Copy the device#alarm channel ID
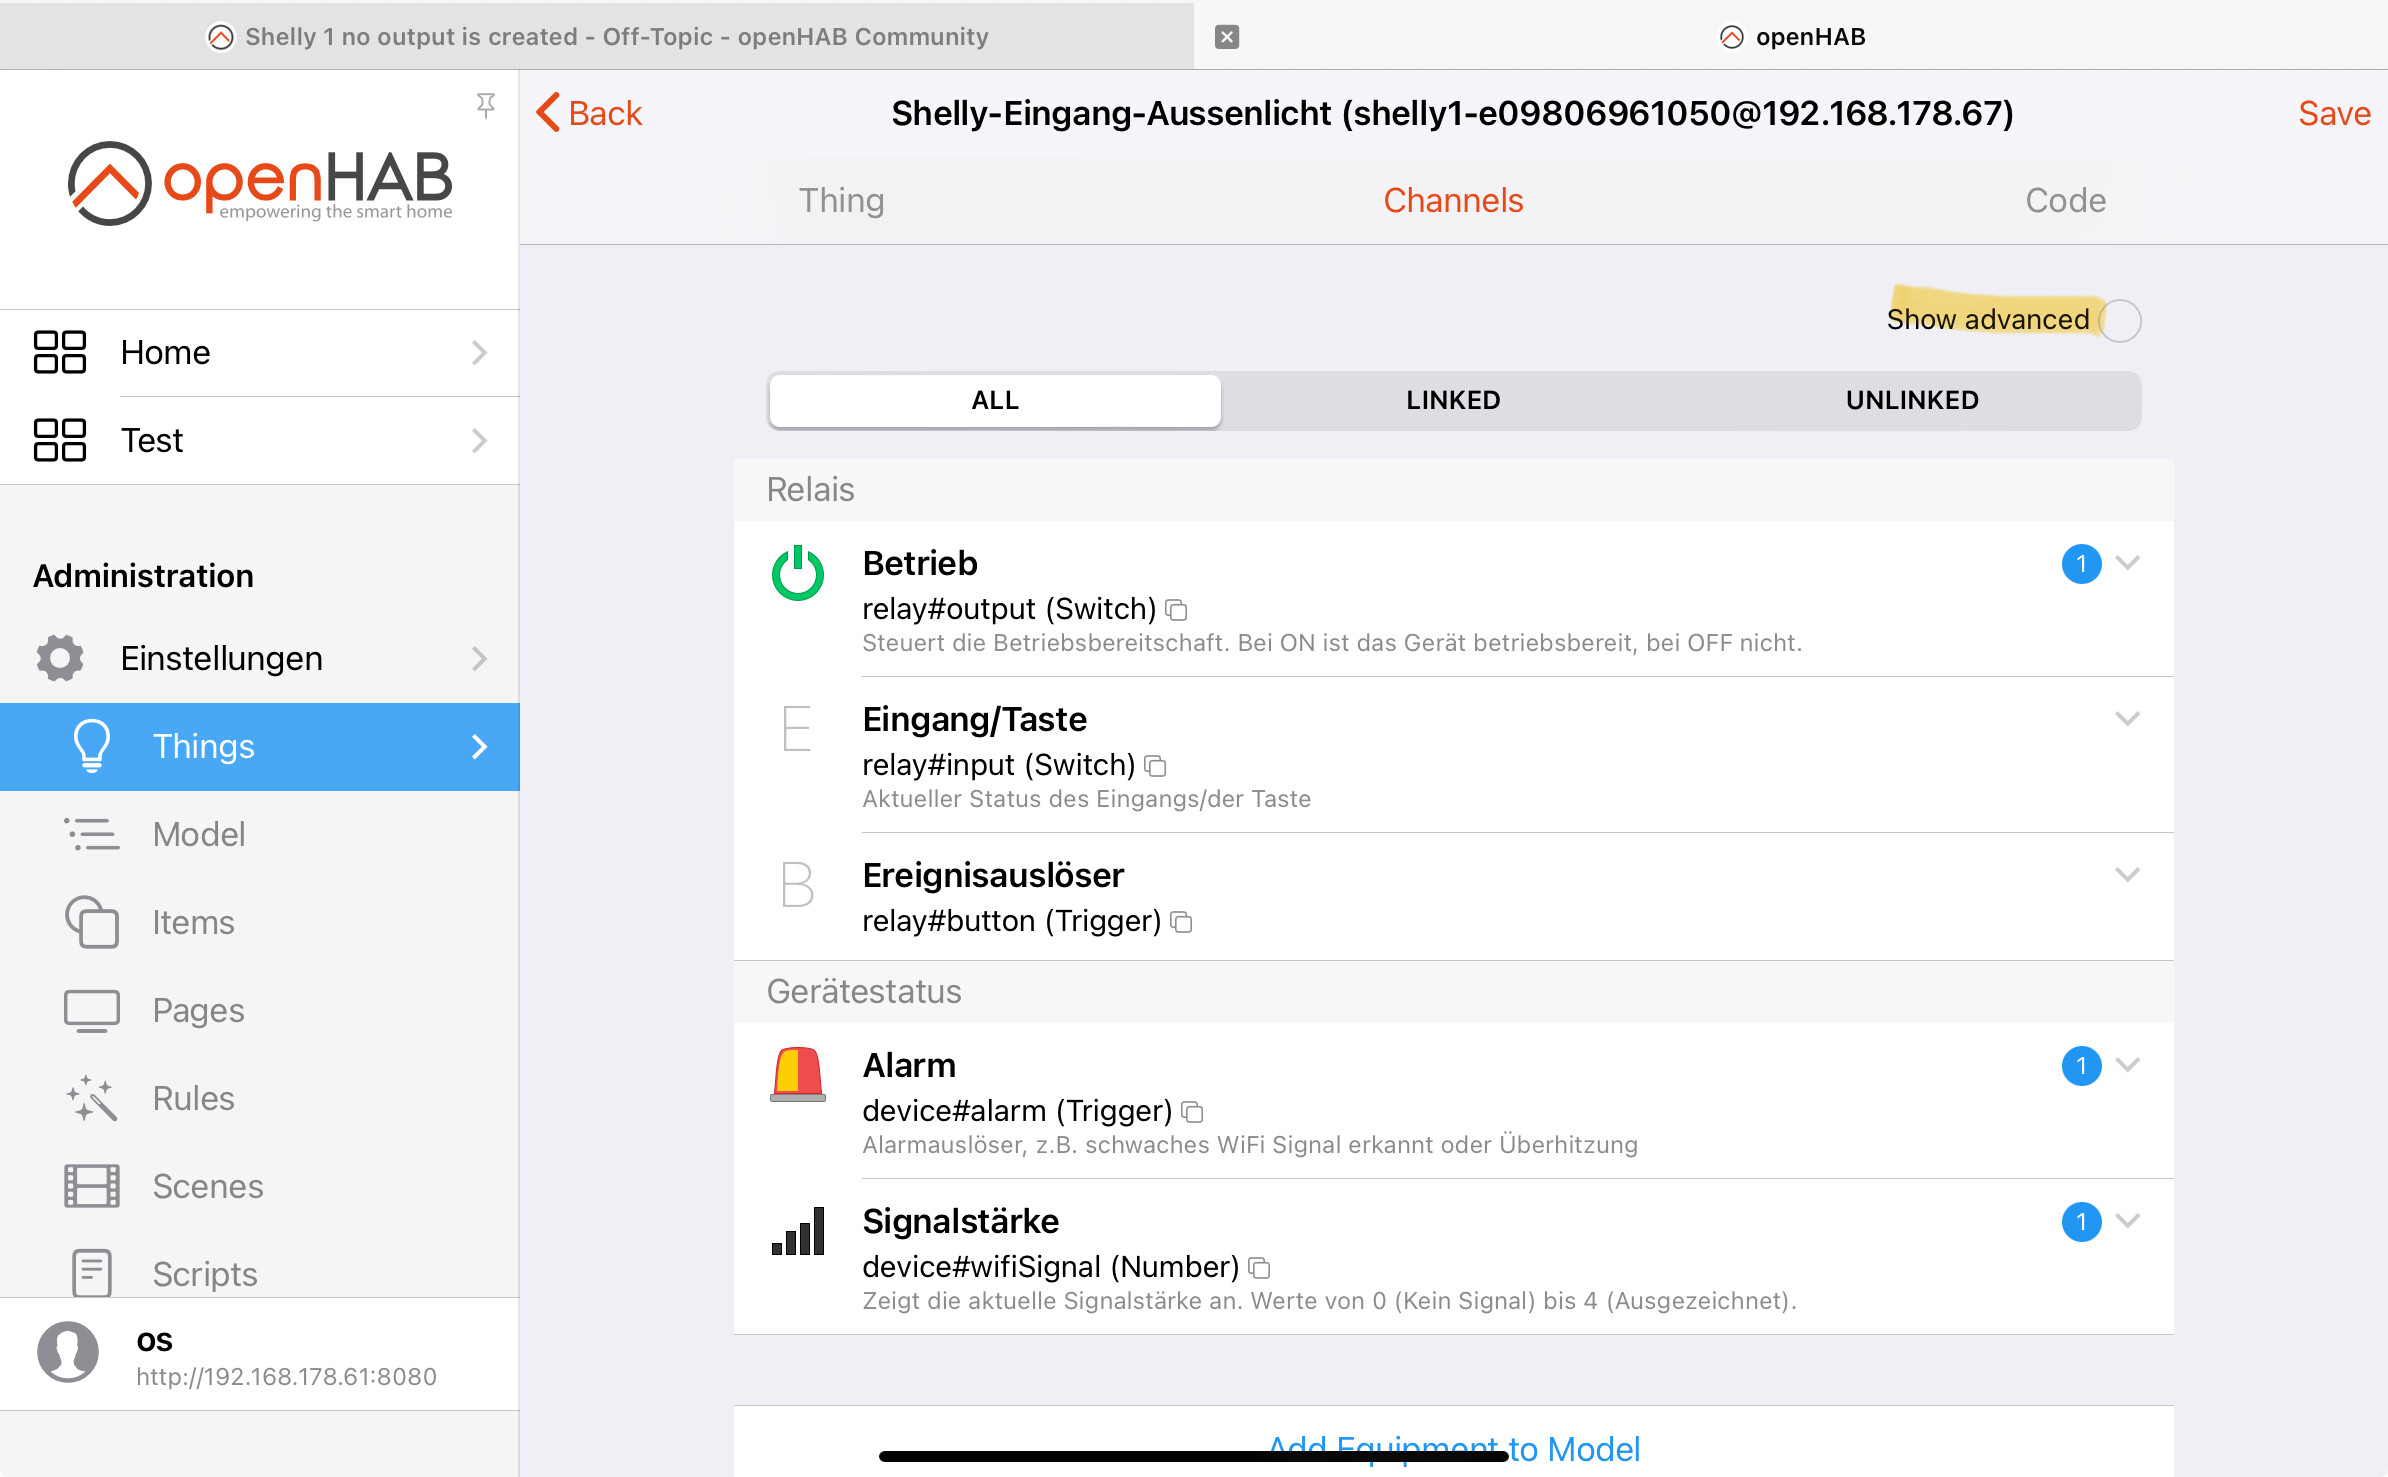 1193,1112
